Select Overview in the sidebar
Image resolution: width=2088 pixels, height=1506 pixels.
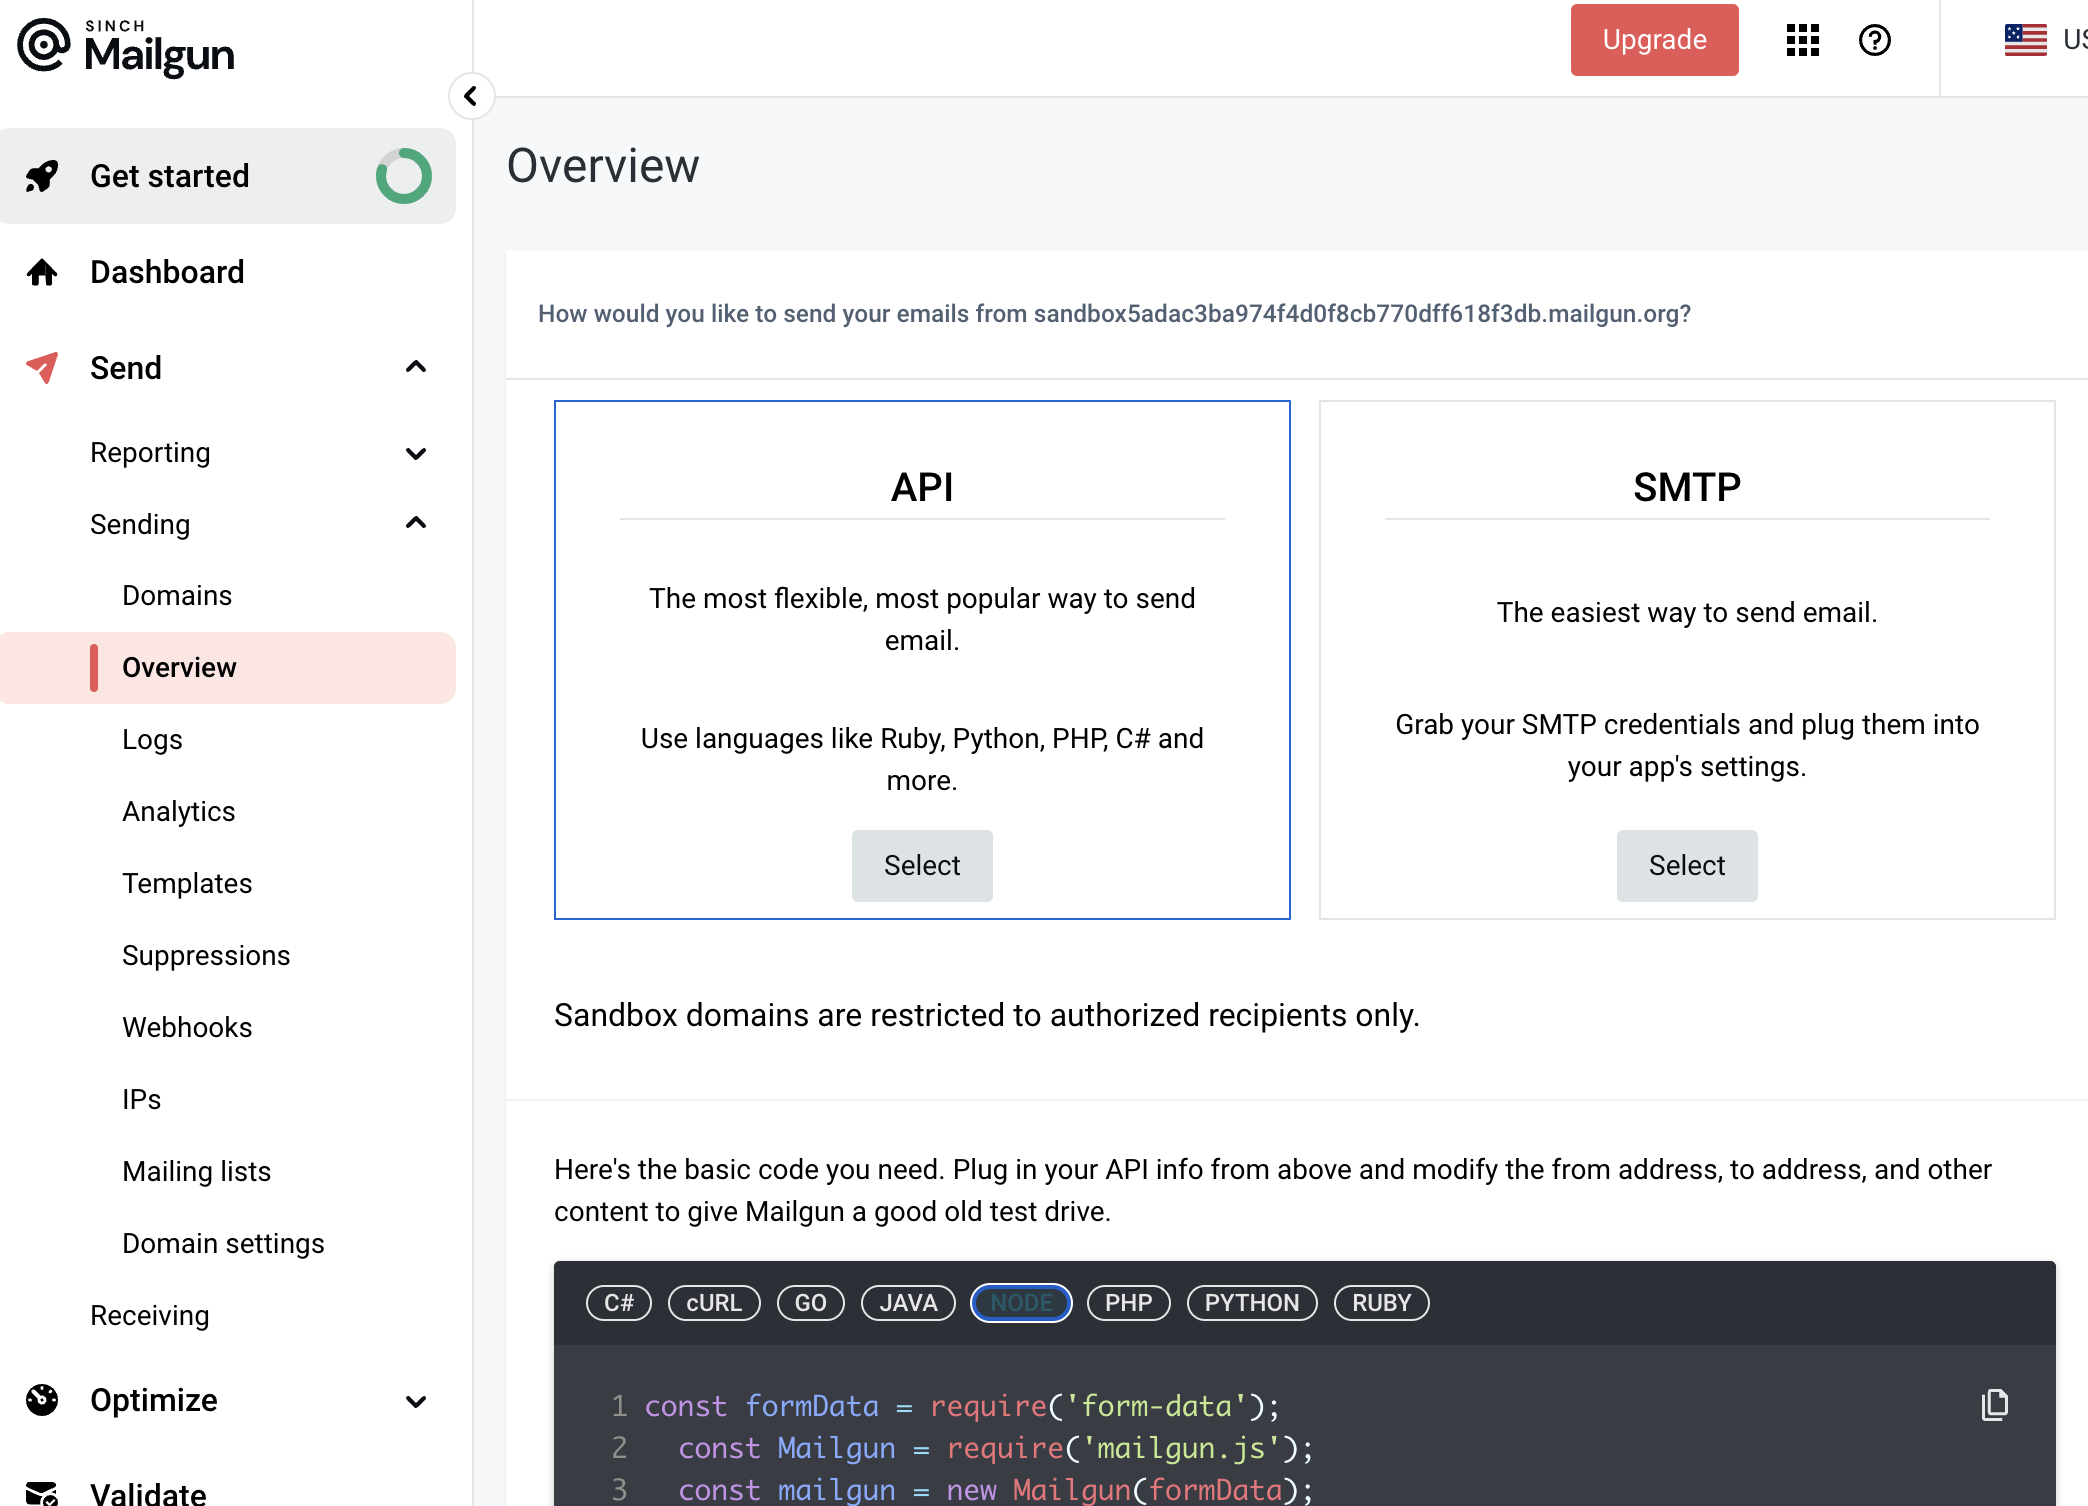pos(228,668)
